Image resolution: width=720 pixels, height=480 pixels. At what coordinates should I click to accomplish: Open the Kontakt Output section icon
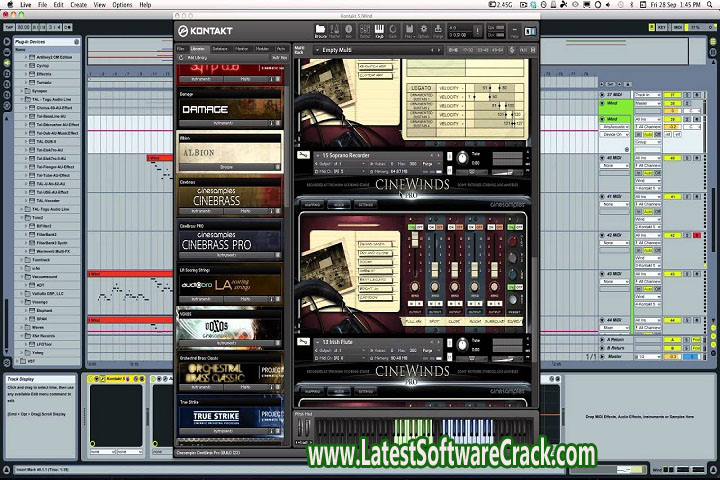[365, 31]
